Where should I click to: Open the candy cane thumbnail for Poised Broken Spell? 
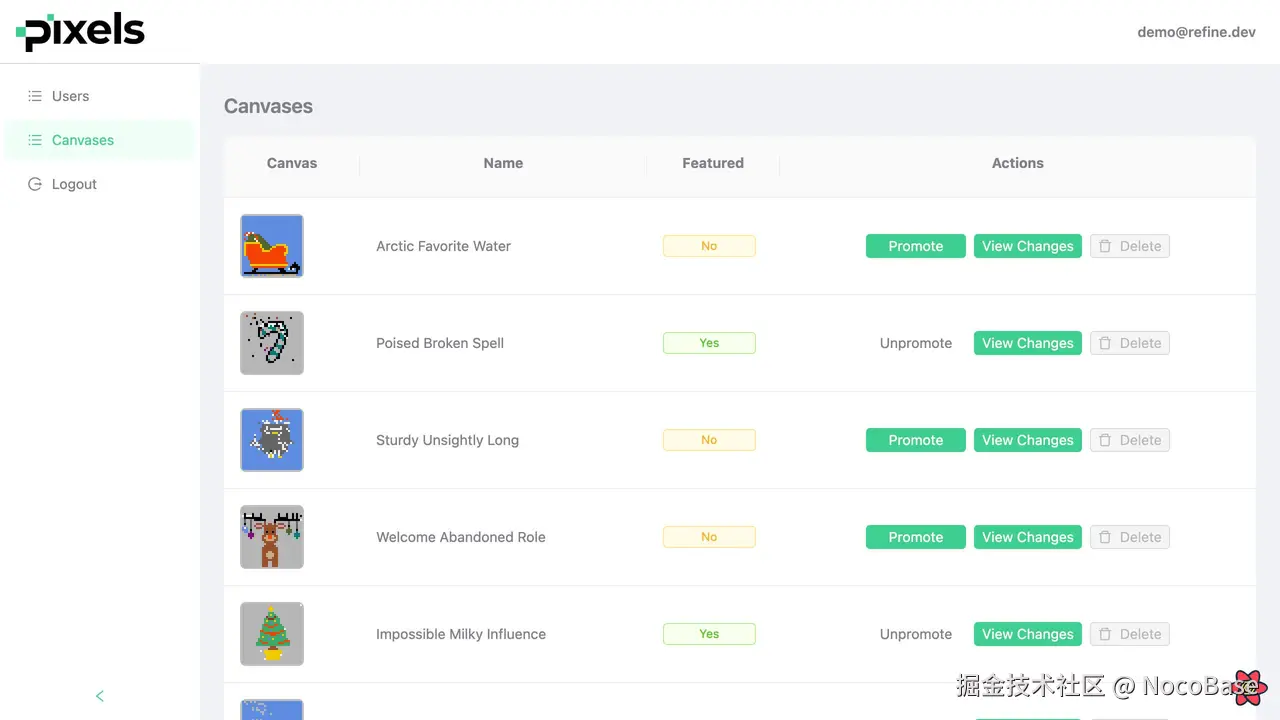click(272, 343)
